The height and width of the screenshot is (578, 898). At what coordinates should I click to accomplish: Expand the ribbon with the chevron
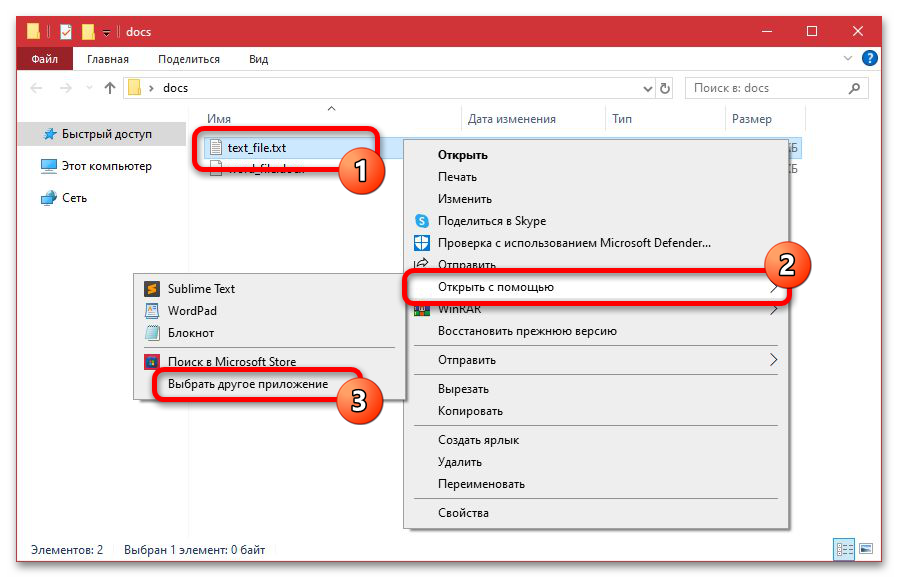click(848, 59)
